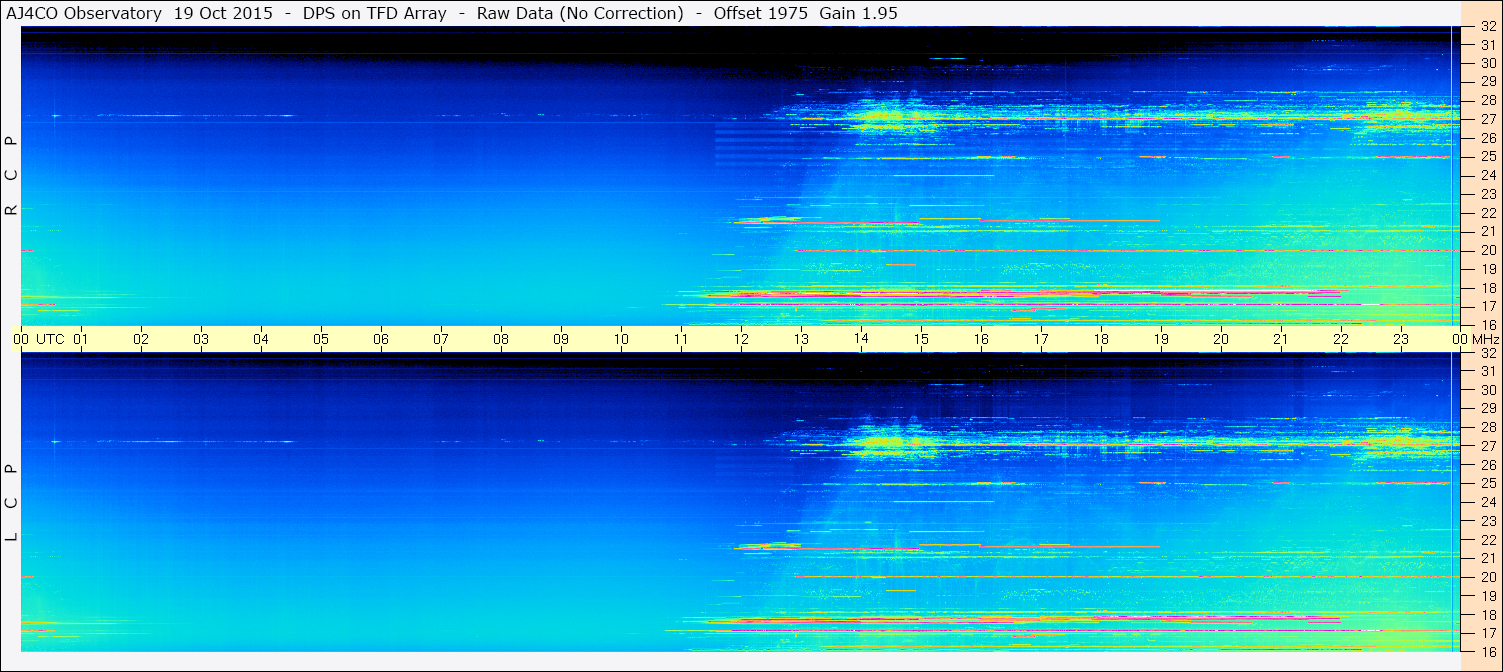Pick the 06 hour marker on time axis
This screenshot has width=1503, height=672.
[x=381, y=339]
